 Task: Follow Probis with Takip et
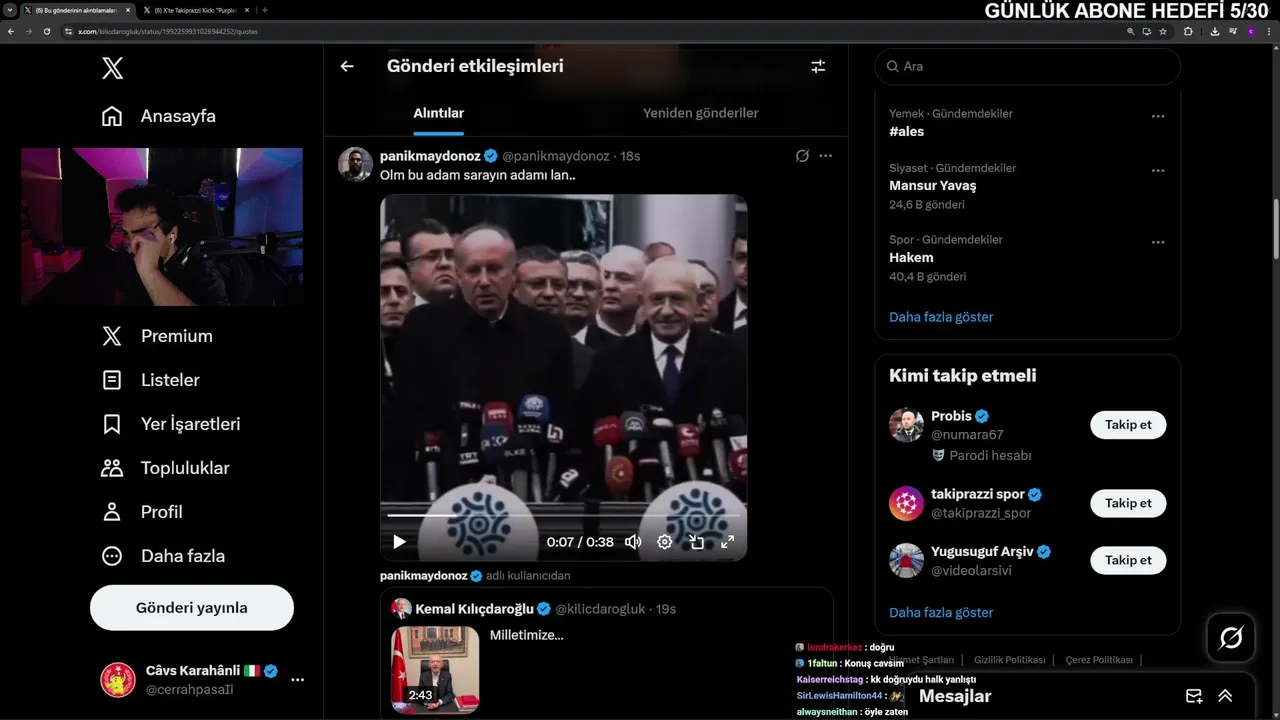(x=1128, y=425)
